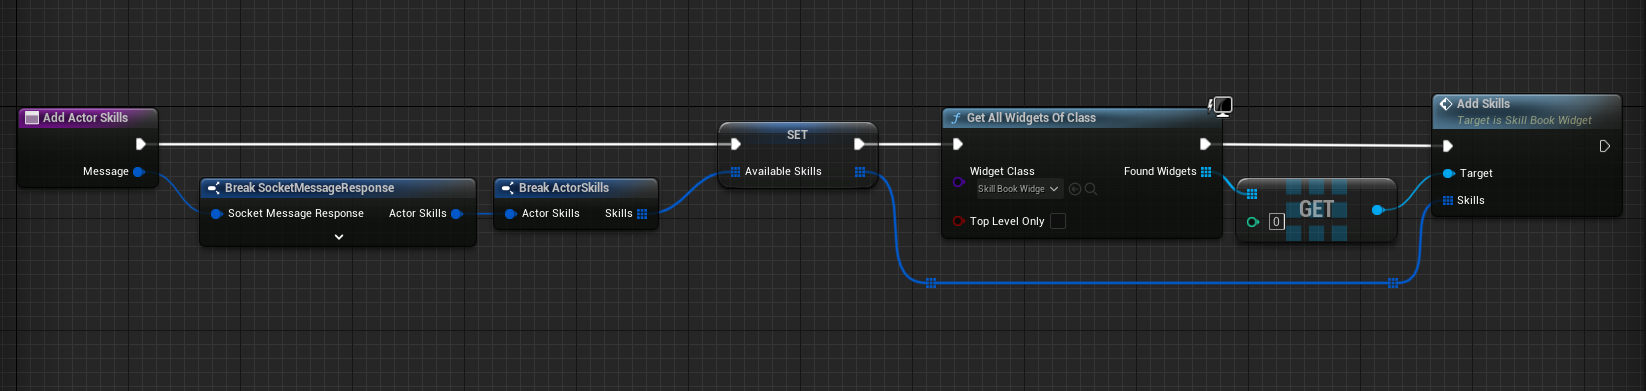Select the GET node label

point(1316,209)
